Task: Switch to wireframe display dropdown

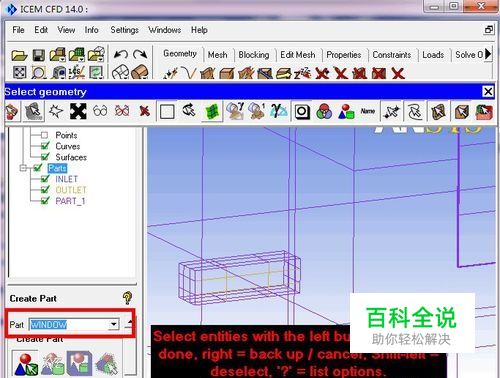Action: [x=120, y=72]
